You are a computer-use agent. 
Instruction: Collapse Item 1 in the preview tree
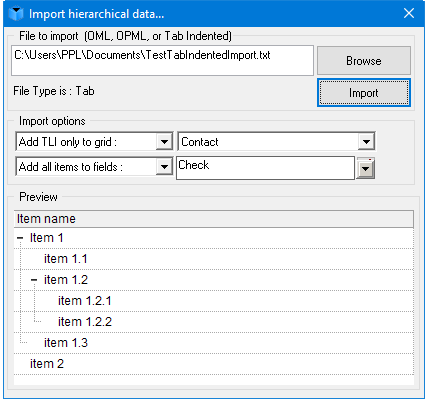(x=20, y=238)
